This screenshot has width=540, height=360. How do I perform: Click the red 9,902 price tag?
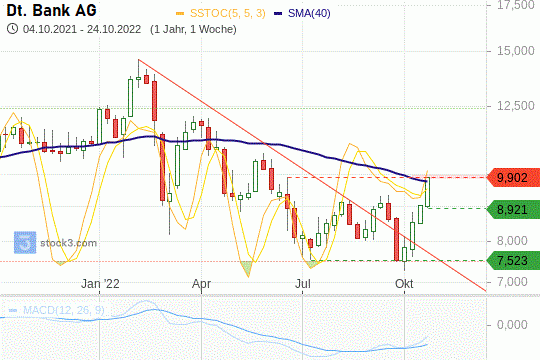[513, 177]
